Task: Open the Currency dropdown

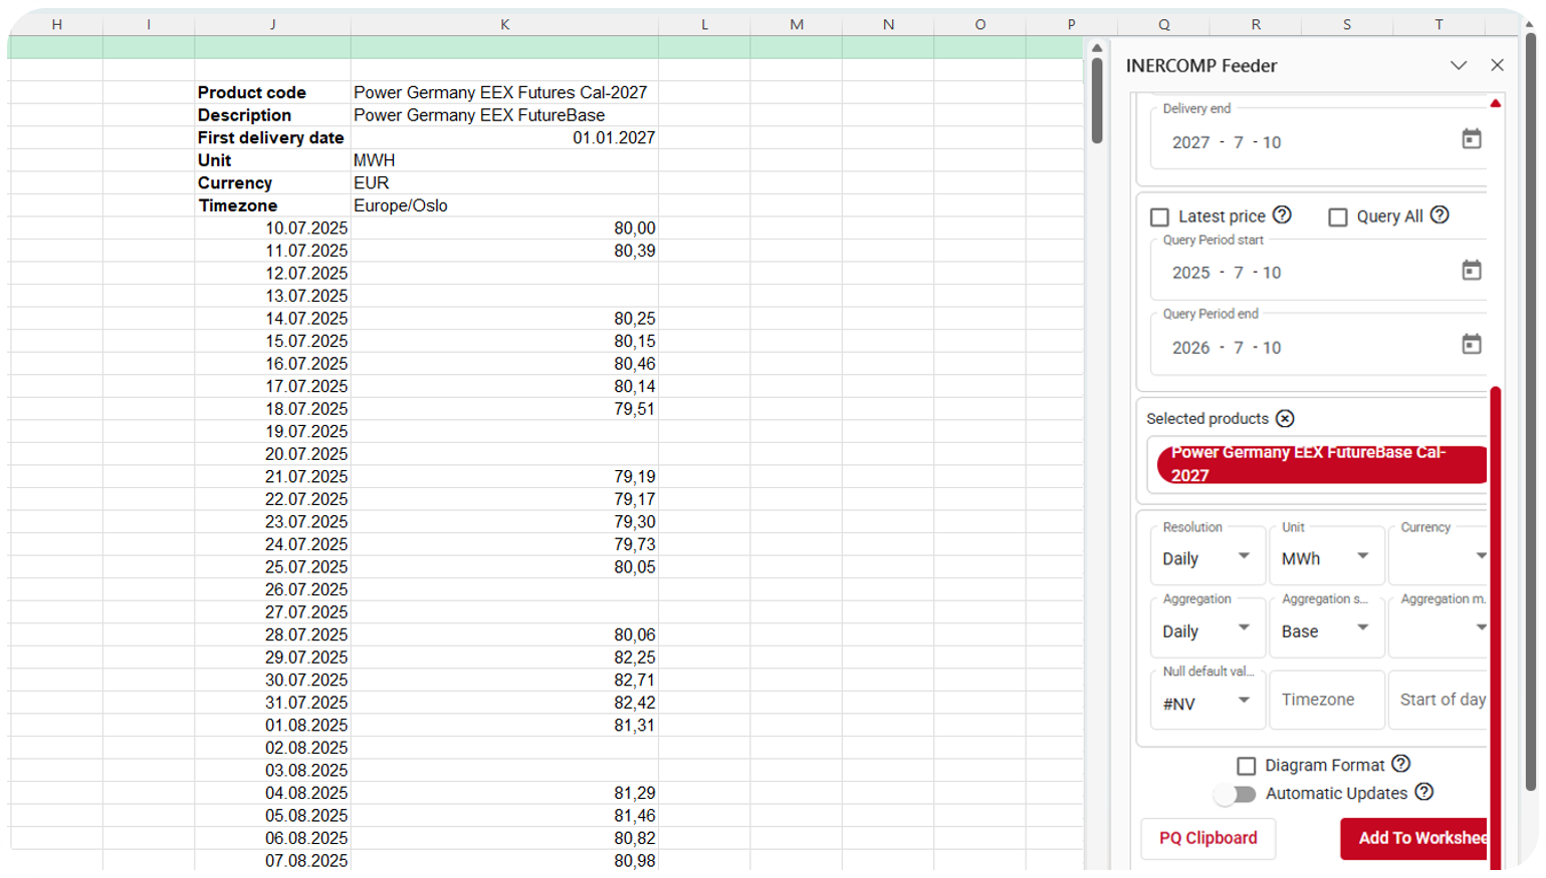Action: pos(1439,558)
